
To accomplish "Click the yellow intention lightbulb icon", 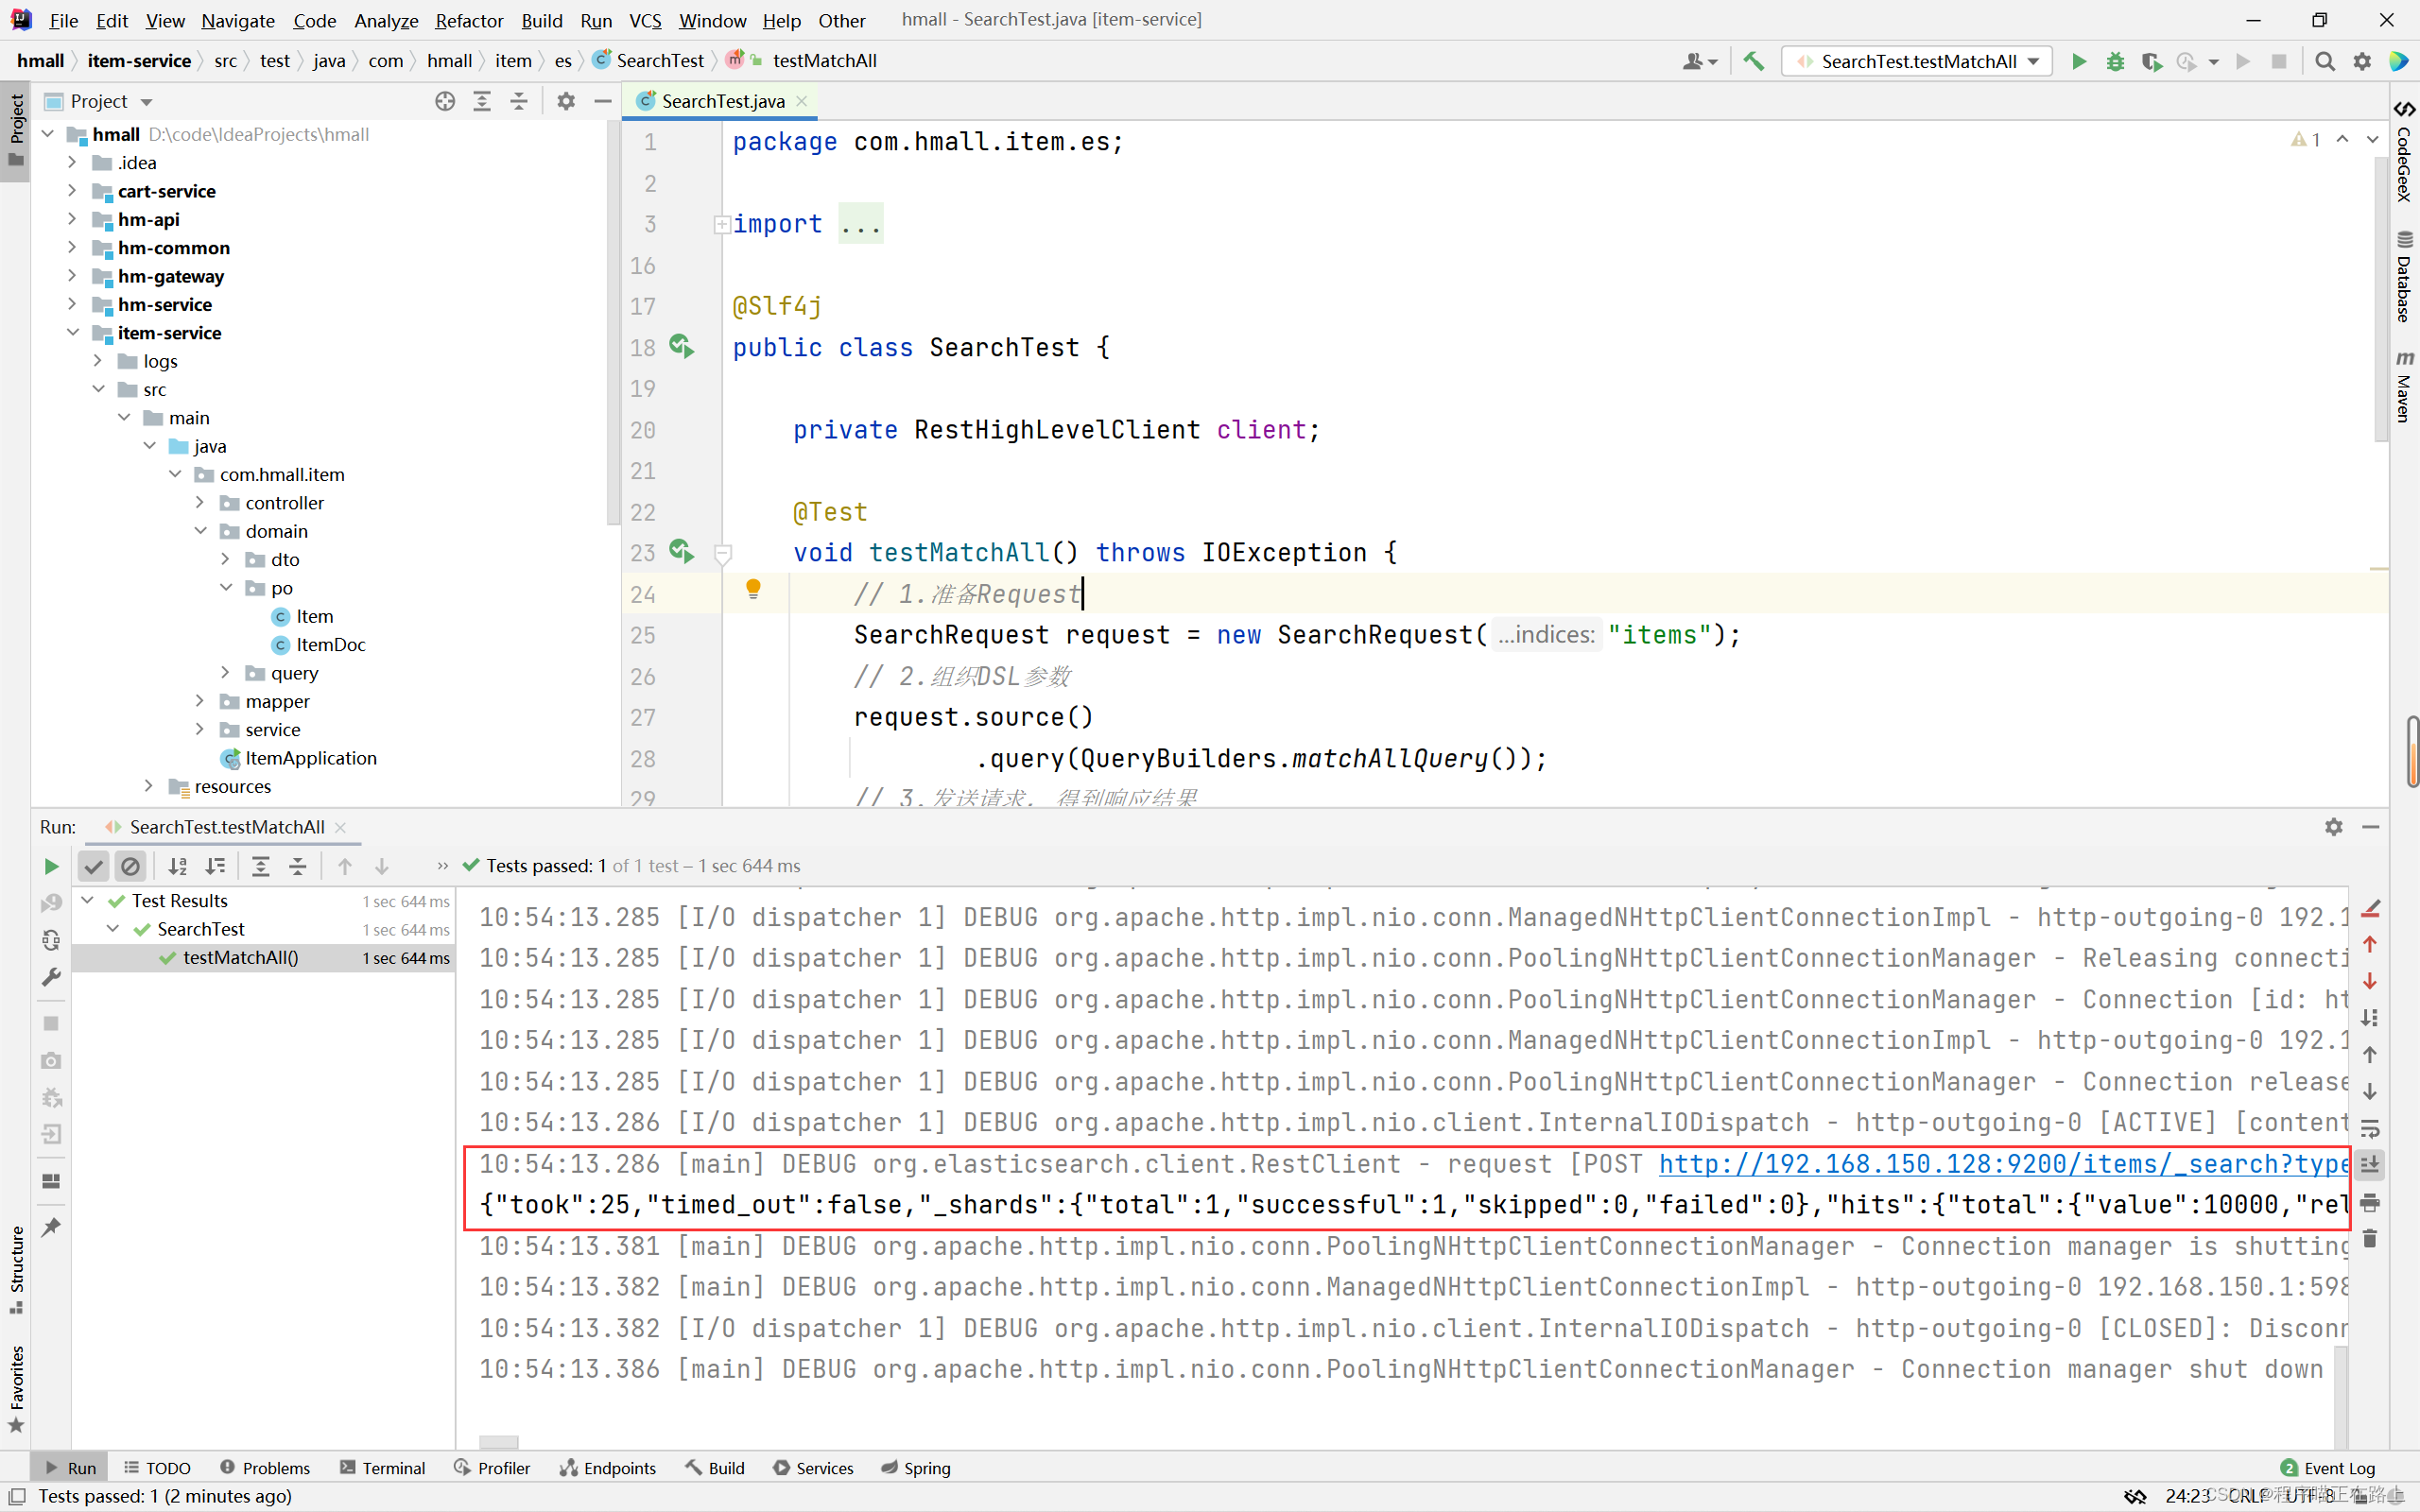I will (x=753, y=589).
